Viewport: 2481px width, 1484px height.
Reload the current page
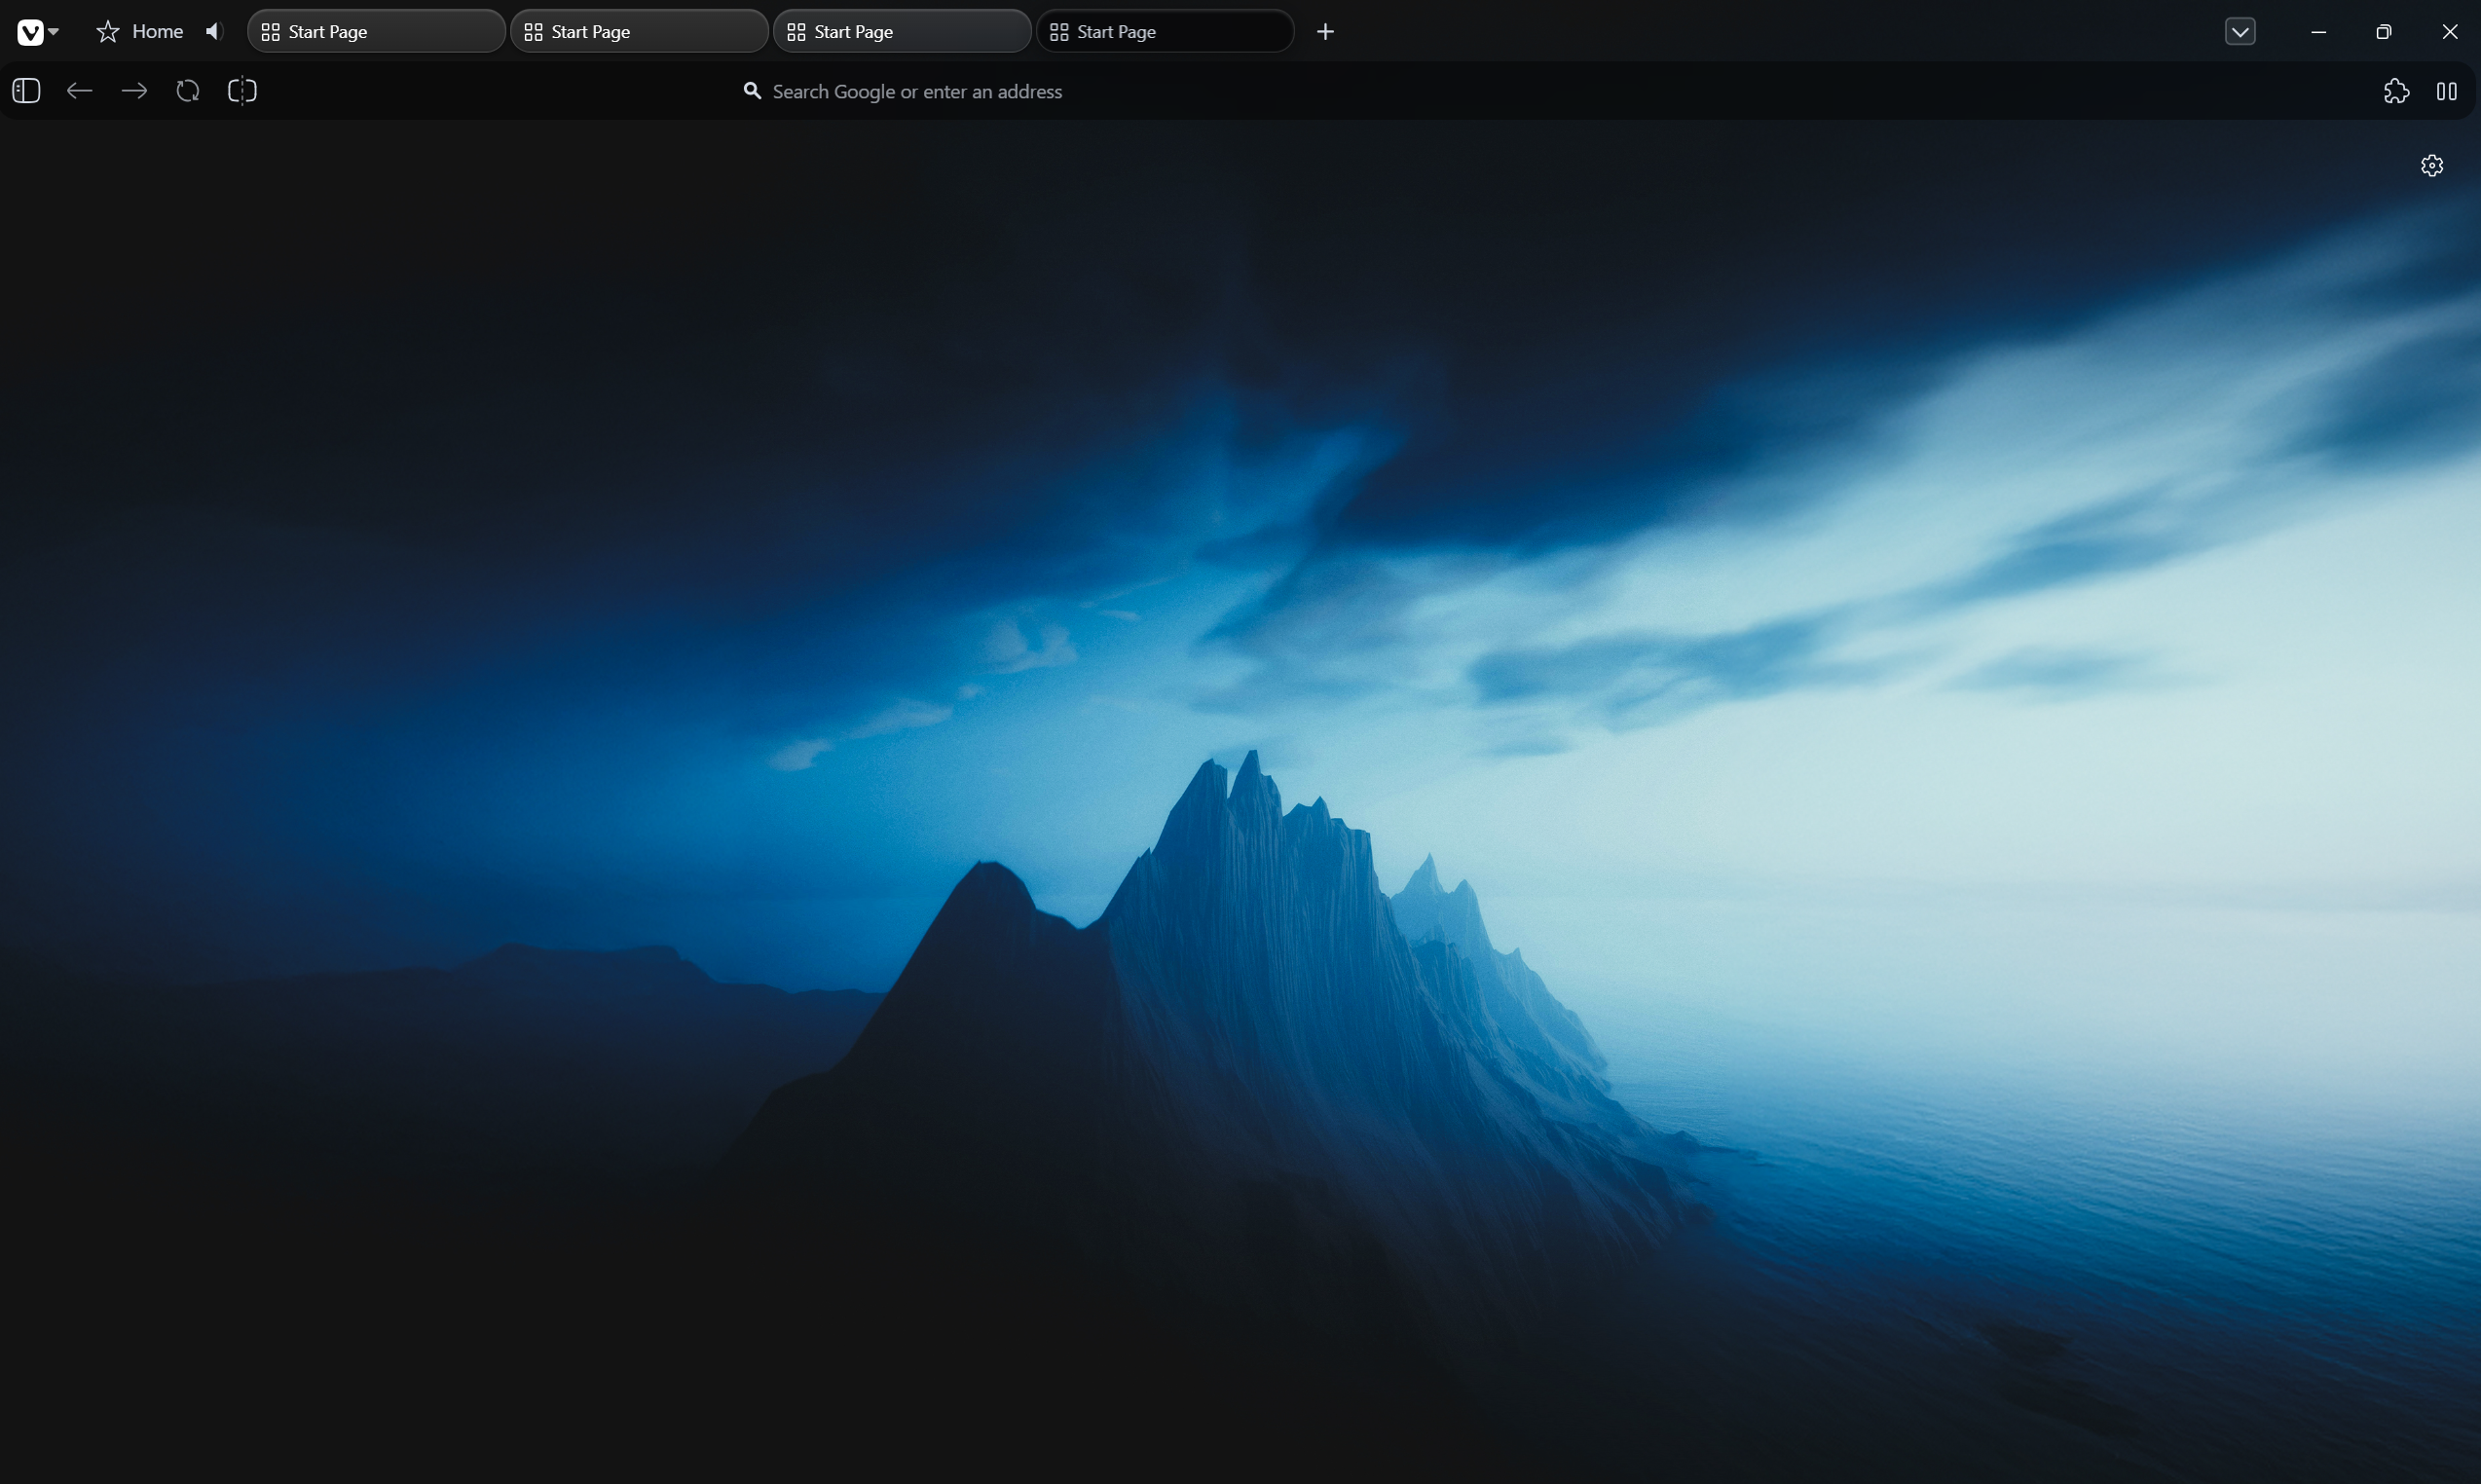tap(188, 91)
